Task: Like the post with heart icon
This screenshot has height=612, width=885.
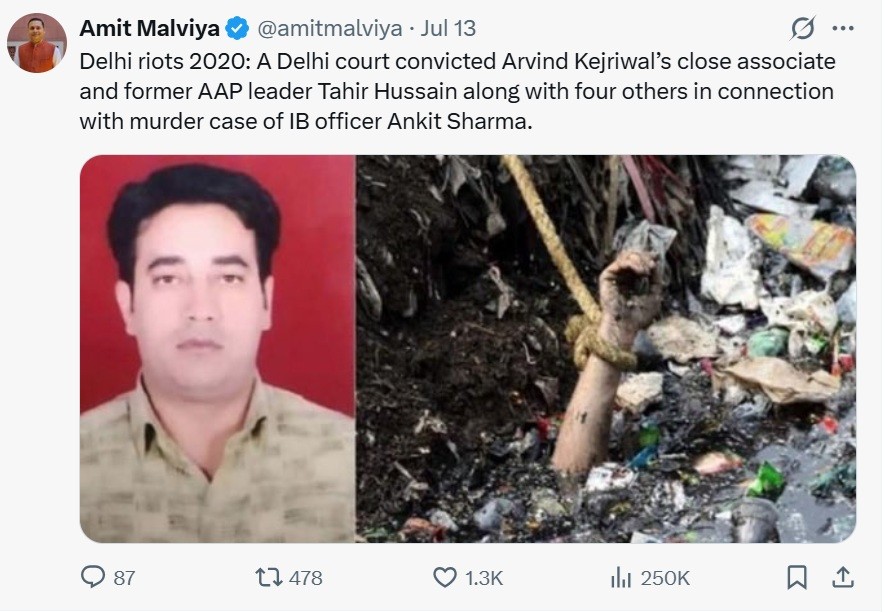Action: 445,578
